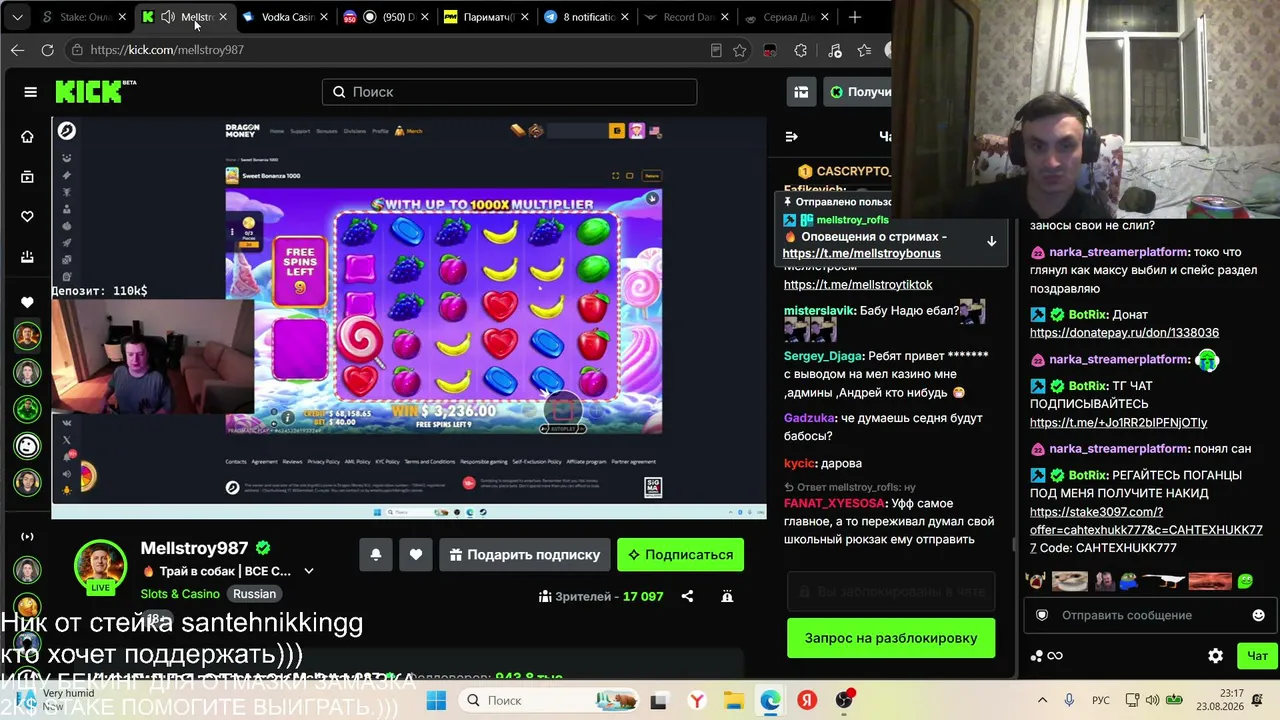Screen dimensions: 1280x720
Task: Click the green Подписаться button
Action: pyautogui.click(x=680, y=555)
